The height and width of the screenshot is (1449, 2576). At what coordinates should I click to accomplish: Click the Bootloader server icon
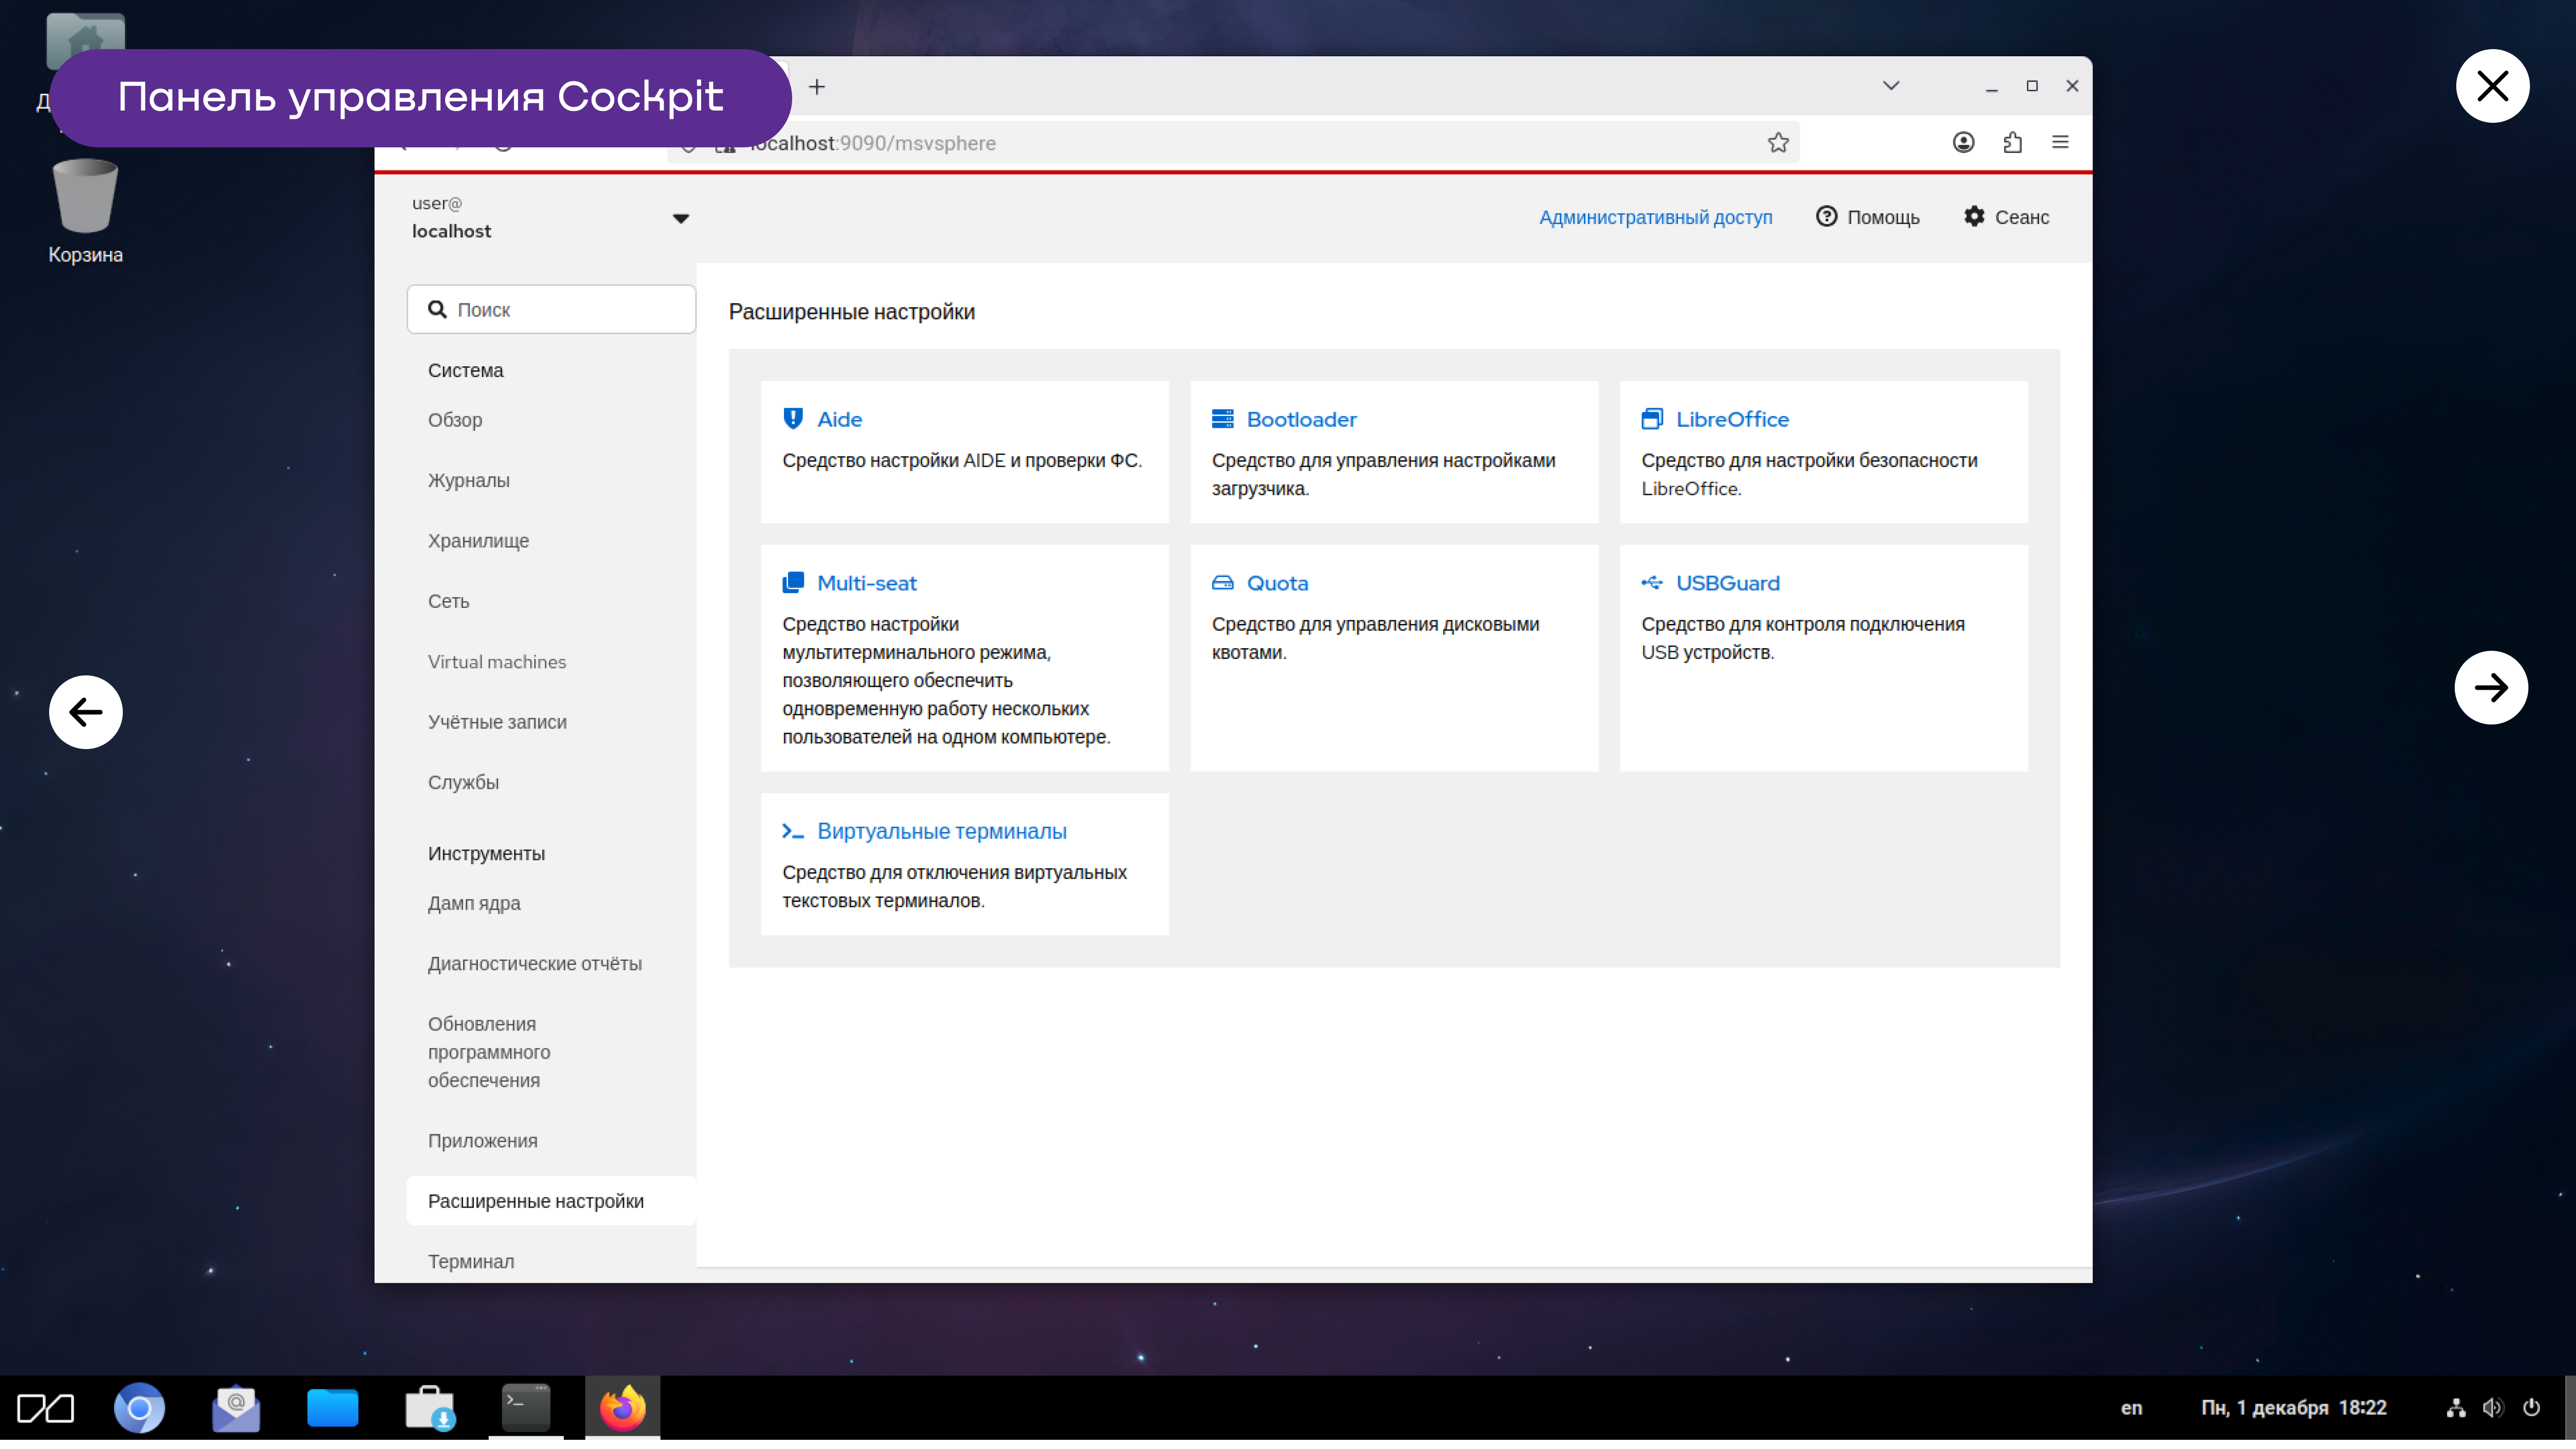[1222, 419]
